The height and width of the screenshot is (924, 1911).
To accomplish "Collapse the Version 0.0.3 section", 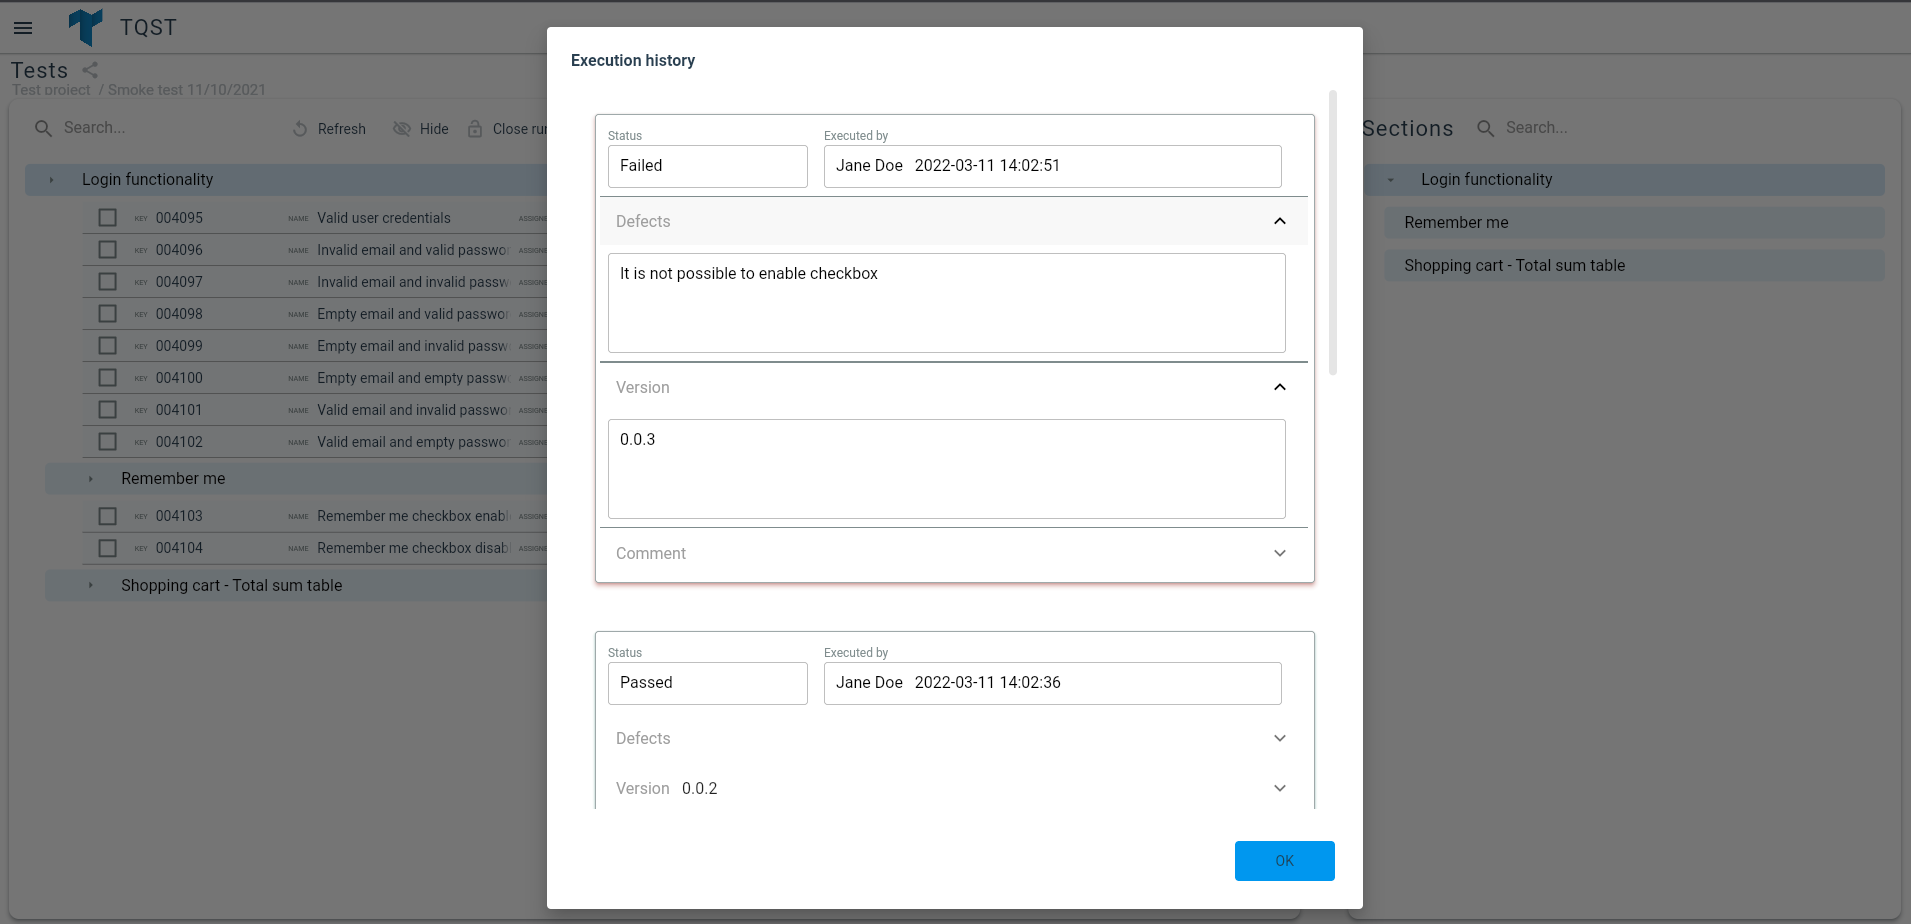I will pos(1280,387).
